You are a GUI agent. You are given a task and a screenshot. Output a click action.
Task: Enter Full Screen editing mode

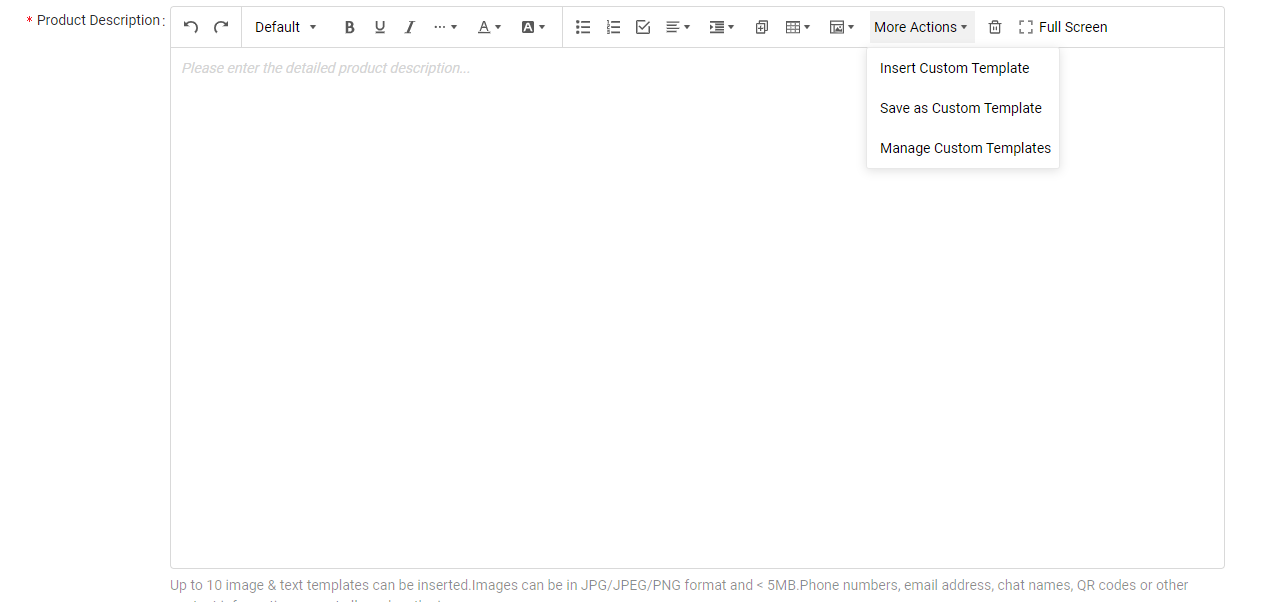tap(1062, 27)
